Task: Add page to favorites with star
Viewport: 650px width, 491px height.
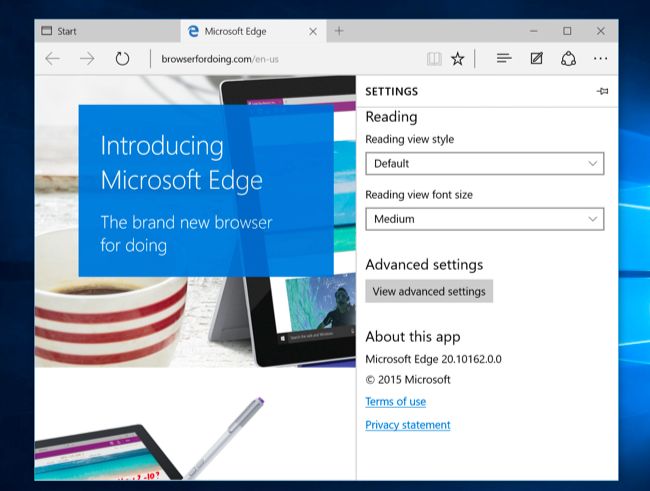Action: pyautogui.click(x=458, y=58)
